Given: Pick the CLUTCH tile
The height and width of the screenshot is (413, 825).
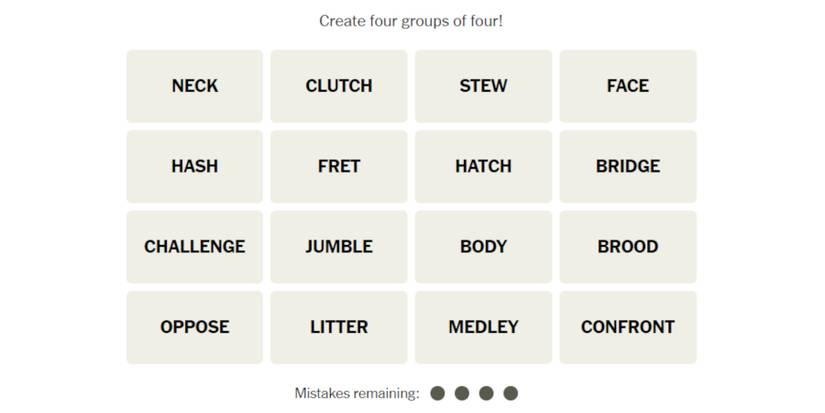Looking at the screenshot, I should coord(339,86).
